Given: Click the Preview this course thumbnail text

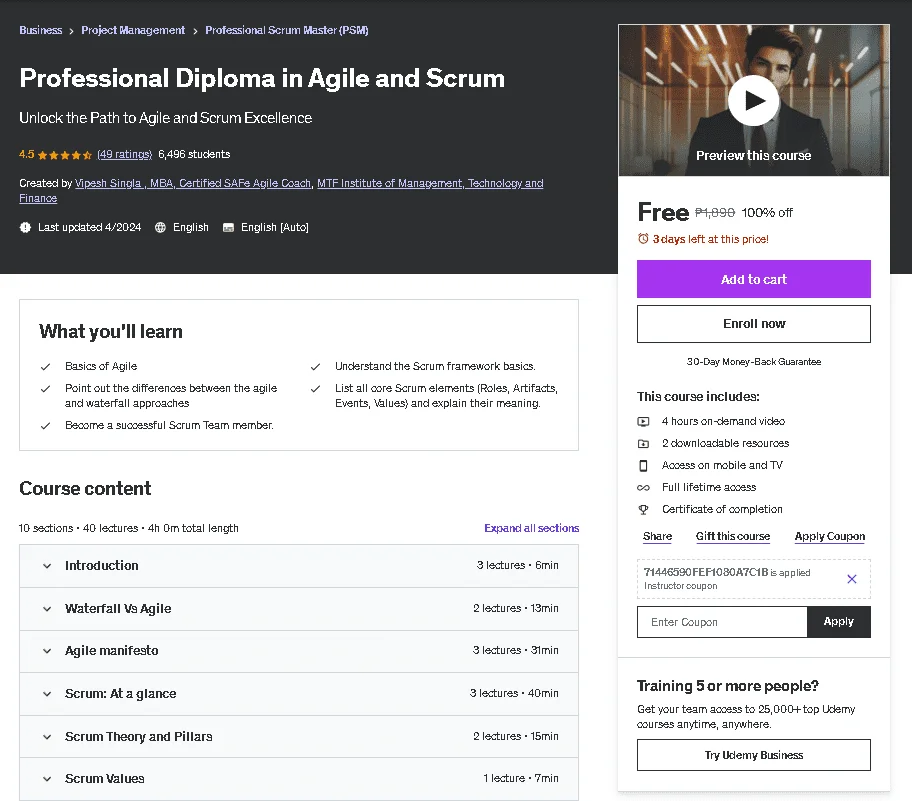Looking at the screenshot, I should tap(753, 156).
